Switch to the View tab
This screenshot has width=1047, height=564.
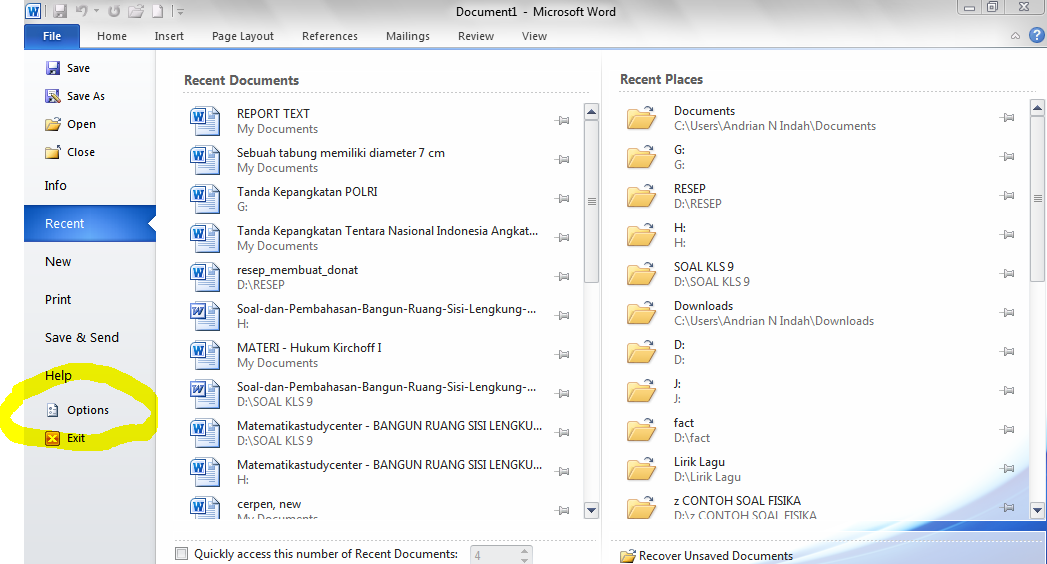tap(534, 36)
